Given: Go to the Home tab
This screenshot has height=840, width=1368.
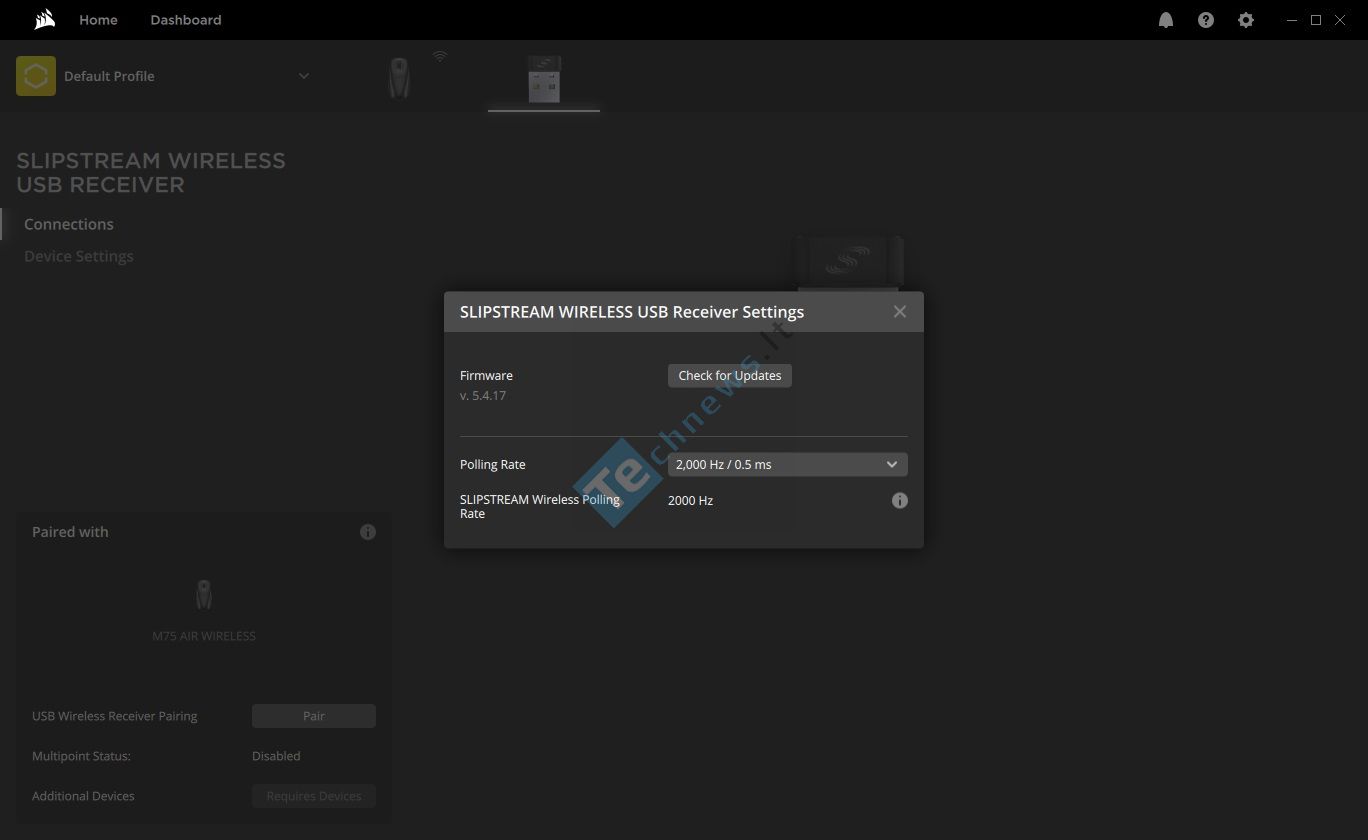Looking at the screenshot, I should [x=98, y=20].
